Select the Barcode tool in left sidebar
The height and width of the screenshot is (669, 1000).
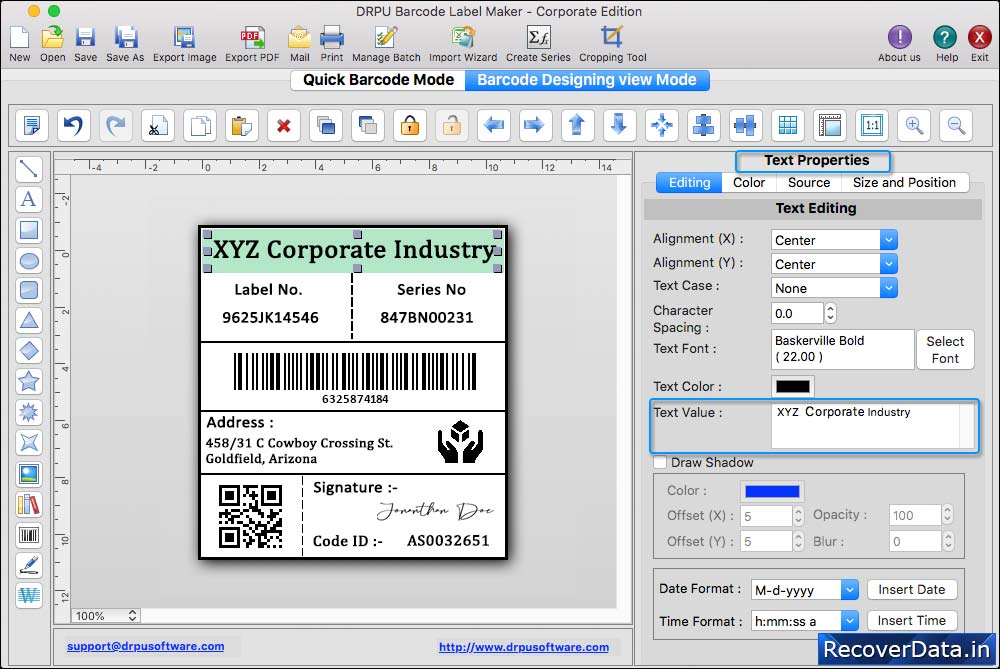29,534
